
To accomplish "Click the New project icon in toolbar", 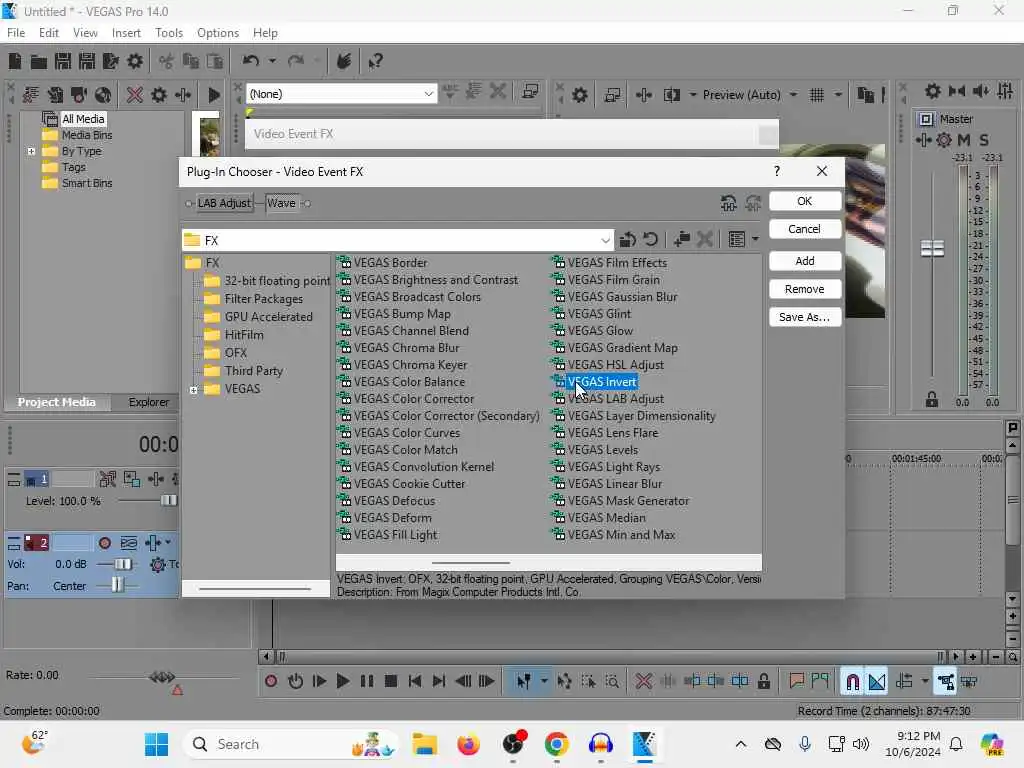I will (x=15, y=61).
